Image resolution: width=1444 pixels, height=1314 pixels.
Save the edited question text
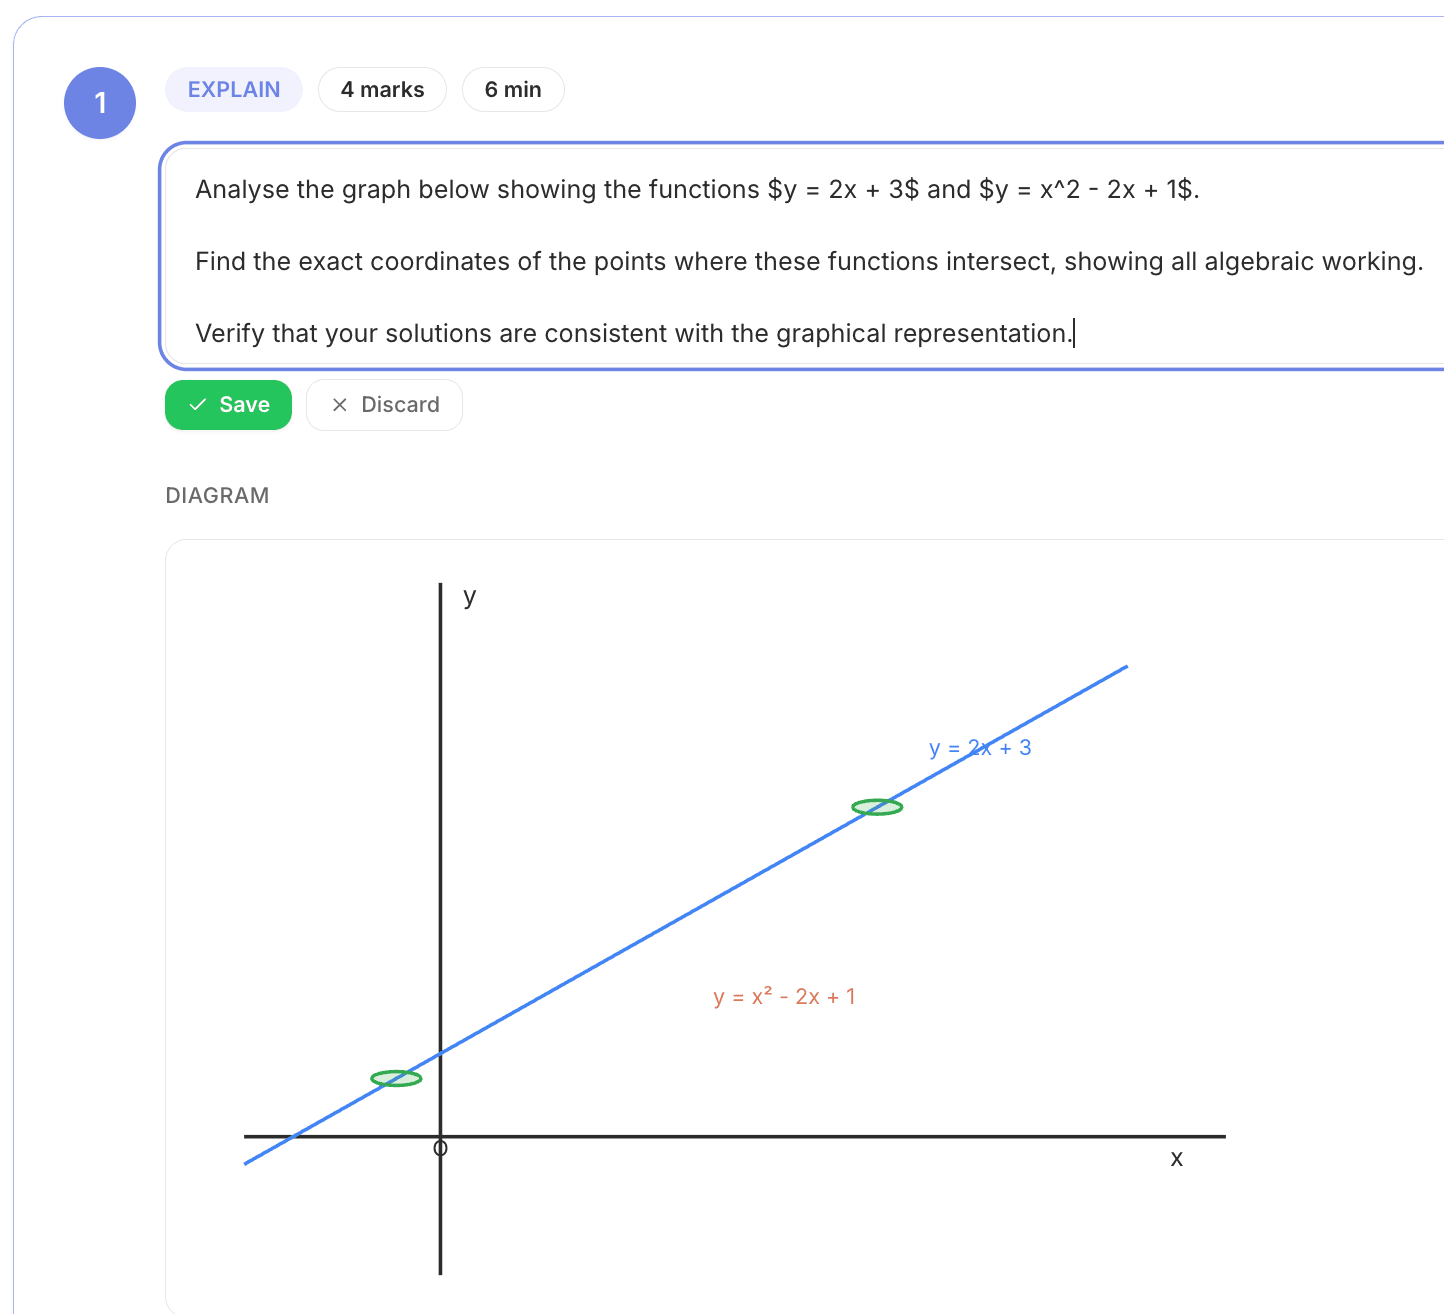coord(228,405)
